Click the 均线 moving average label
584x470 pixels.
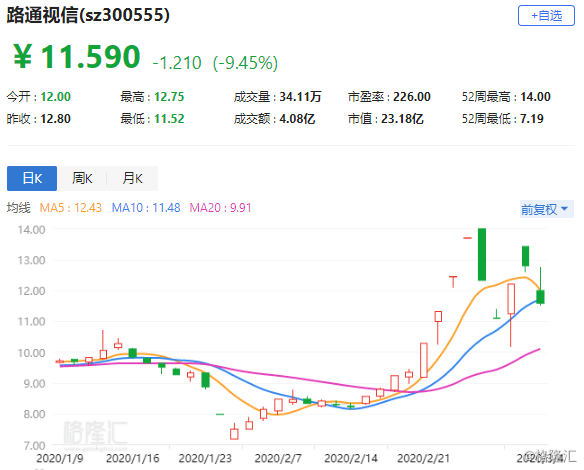[x=18, y=207]
